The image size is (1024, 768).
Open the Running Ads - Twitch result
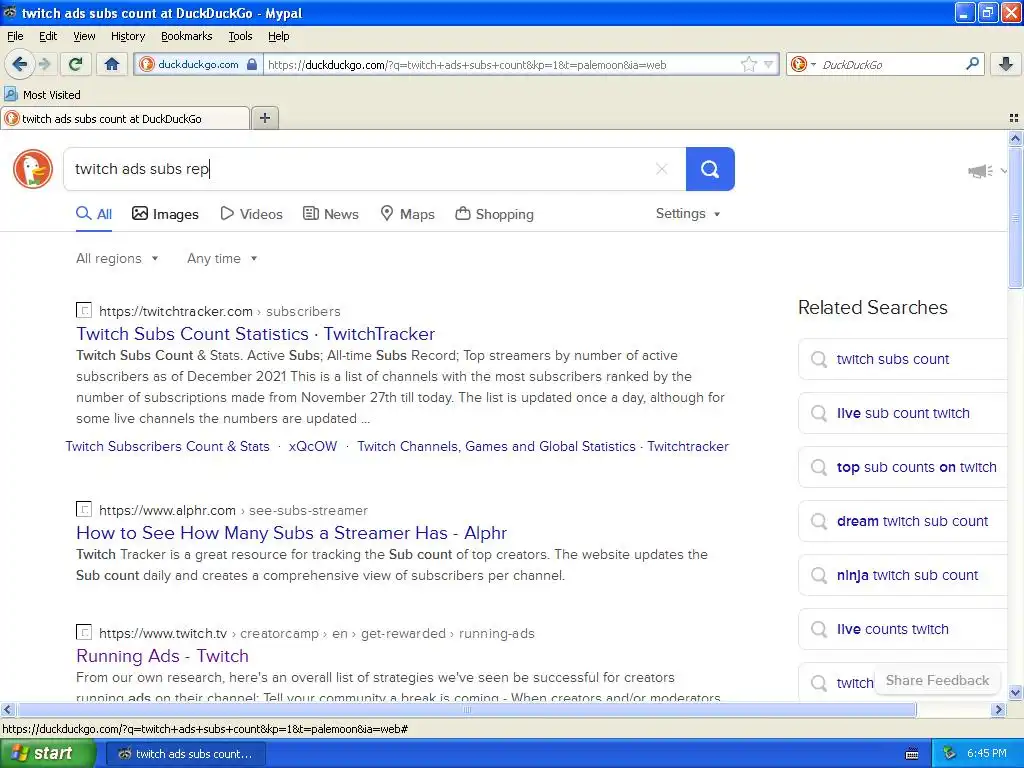tap(162, 656)
